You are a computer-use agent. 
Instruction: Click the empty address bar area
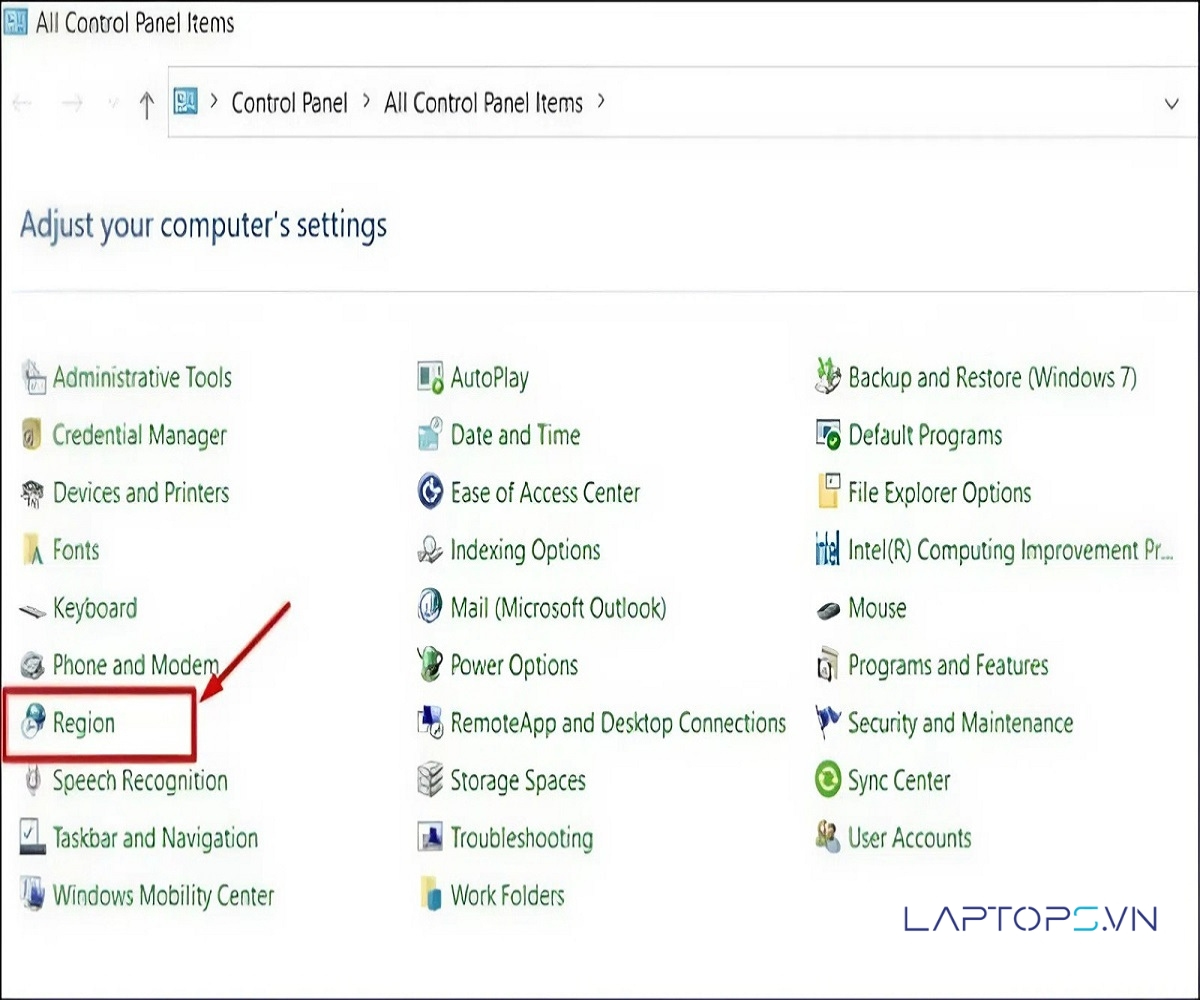[x=880, y=103]
